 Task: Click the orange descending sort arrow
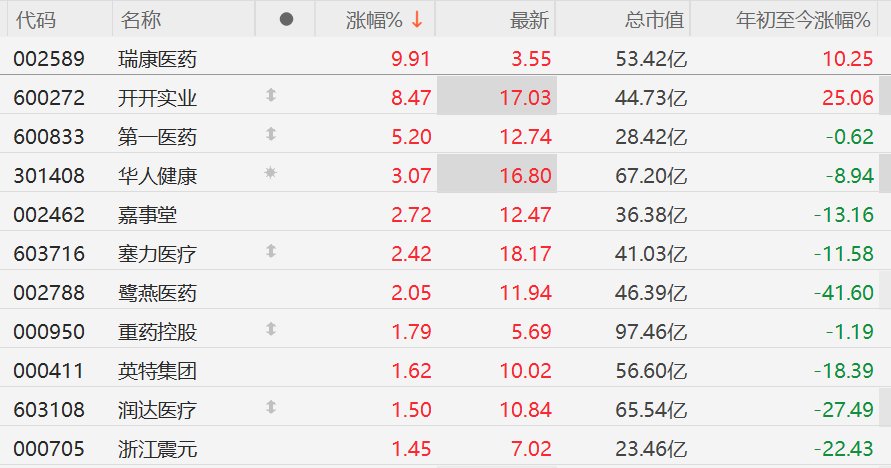pos(417,20)
